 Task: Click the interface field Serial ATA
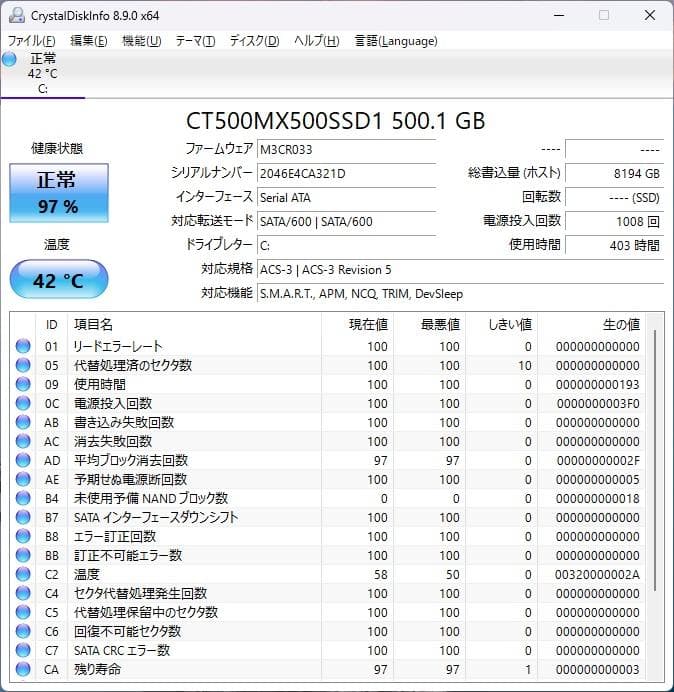346,197
